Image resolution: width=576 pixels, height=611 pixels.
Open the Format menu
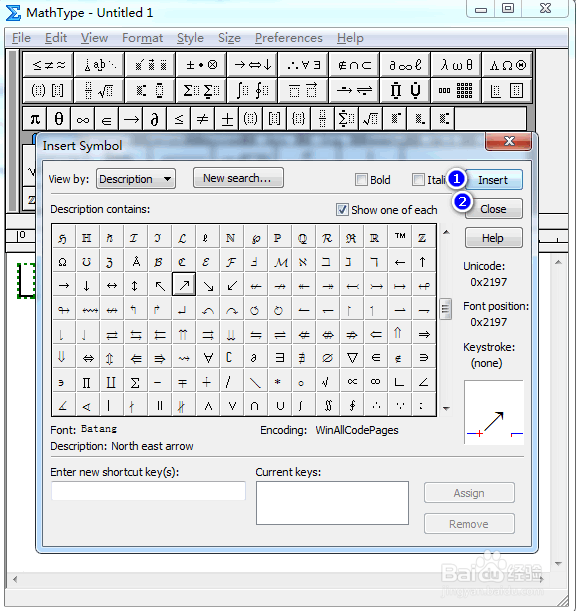142,38
